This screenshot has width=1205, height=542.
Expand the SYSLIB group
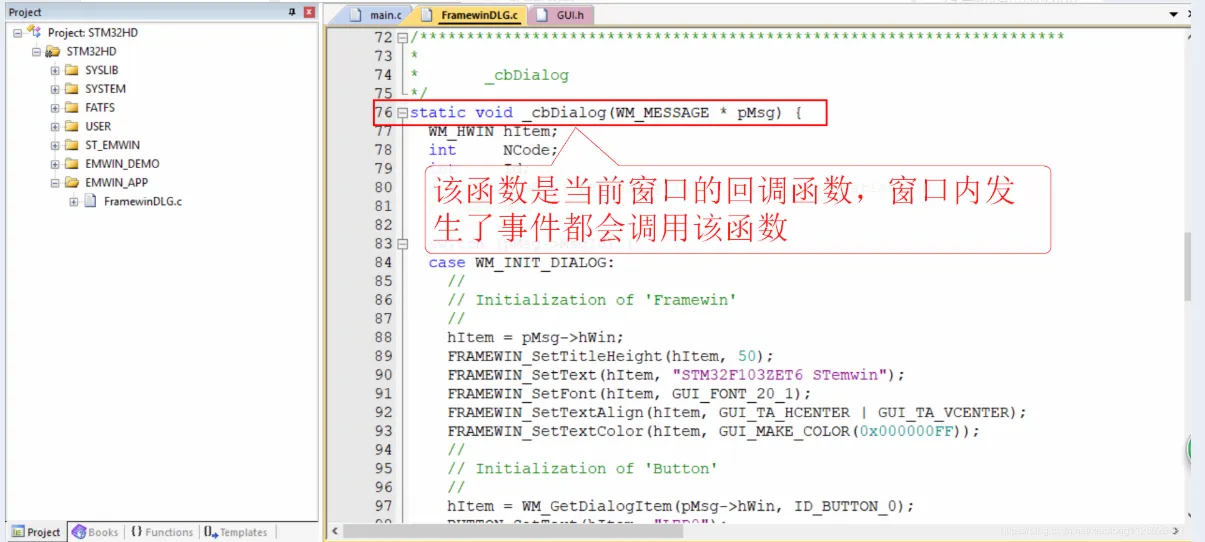point(55,70)
